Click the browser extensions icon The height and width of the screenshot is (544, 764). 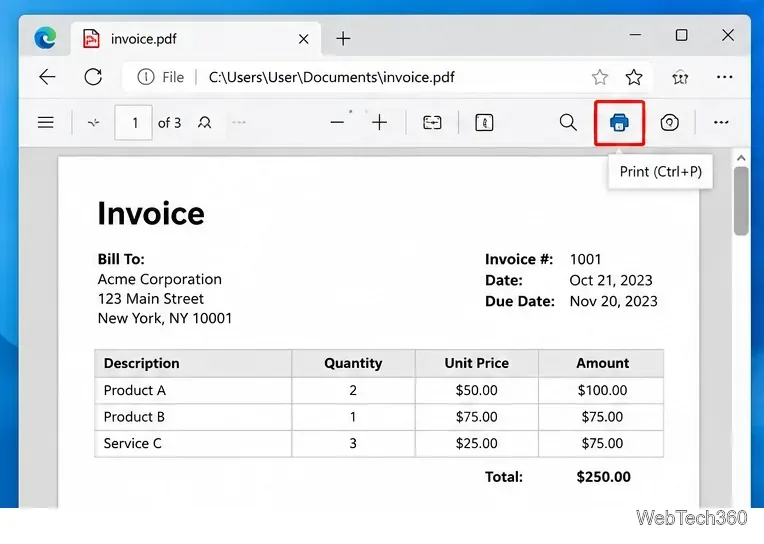coord(680,77)
